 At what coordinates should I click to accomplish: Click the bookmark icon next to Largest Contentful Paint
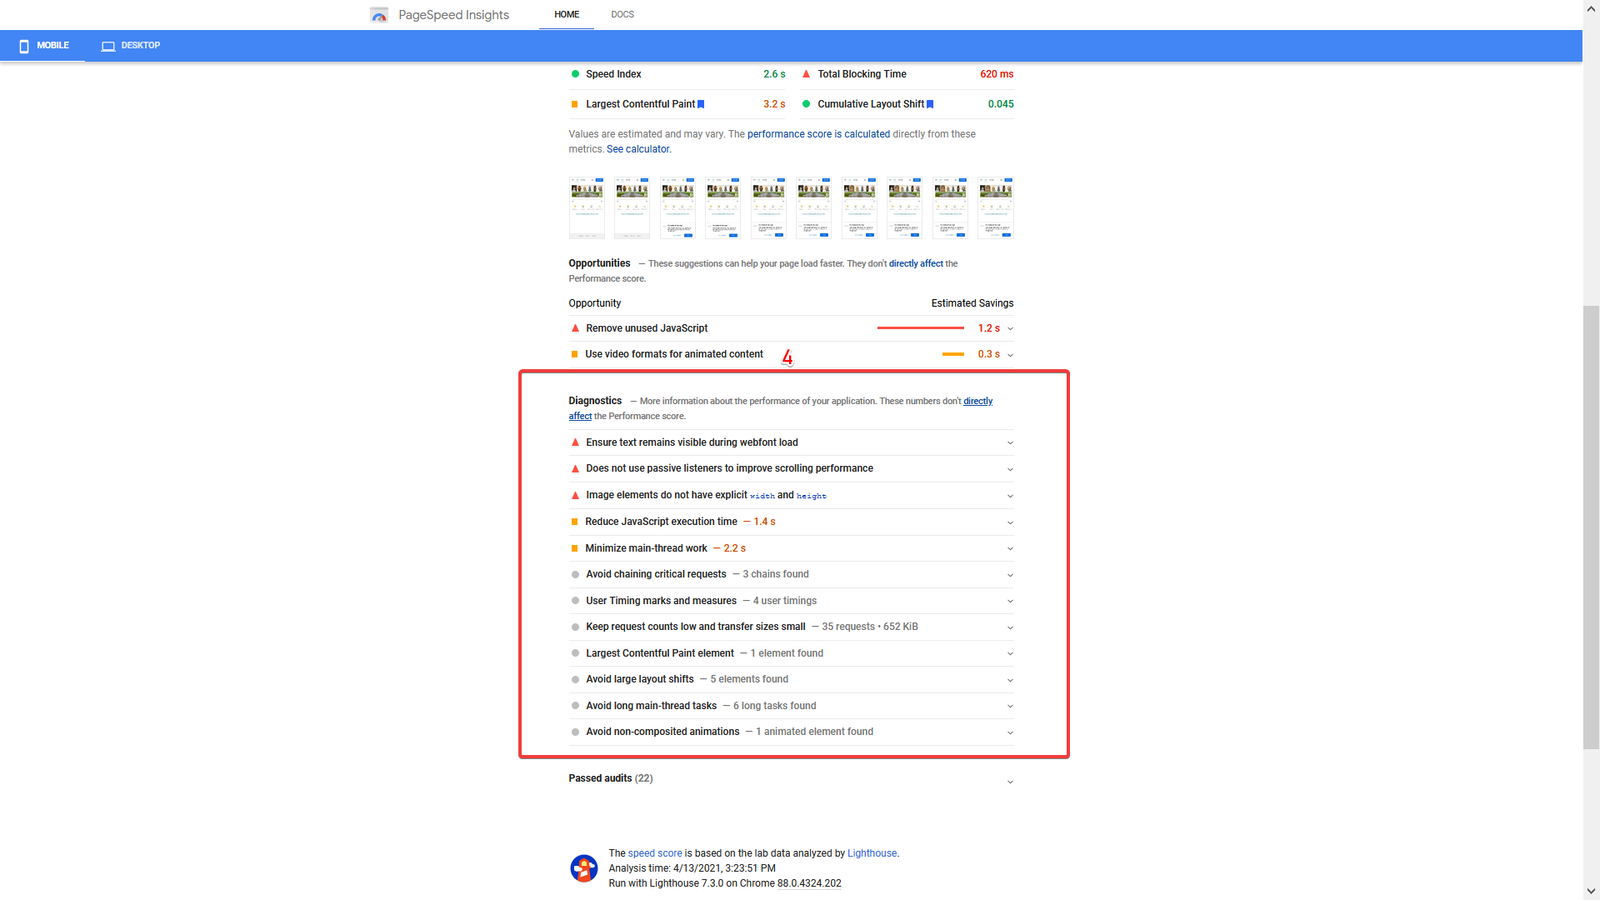point(701,104)
